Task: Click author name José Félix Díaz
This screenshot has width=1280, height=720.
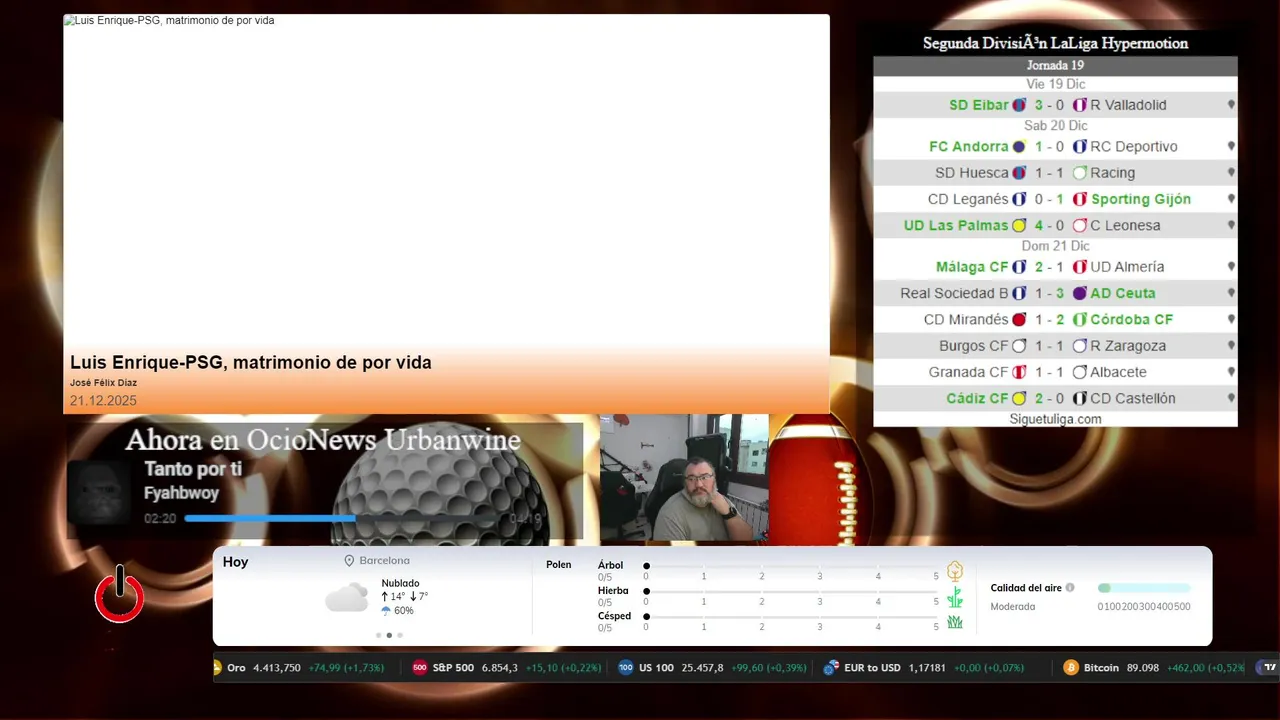Action: pyautogui.click(x=103, y=383)
